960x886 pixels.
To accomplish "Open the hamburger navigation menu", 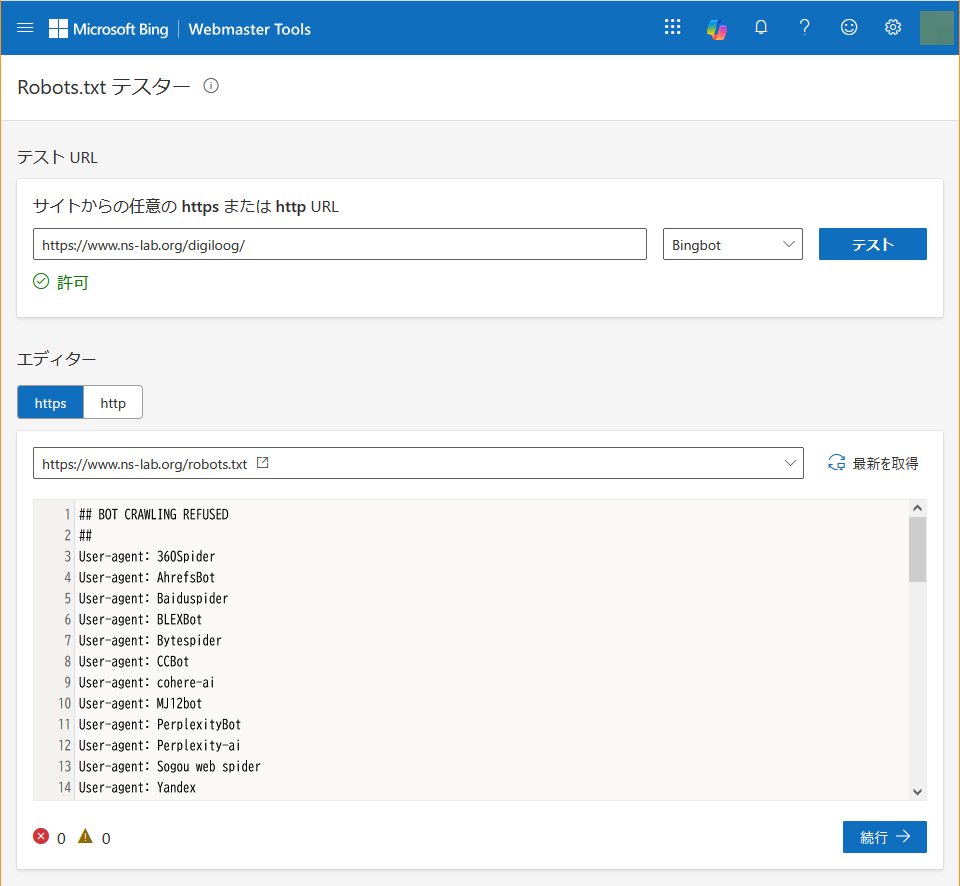I will tap(25, 28).
